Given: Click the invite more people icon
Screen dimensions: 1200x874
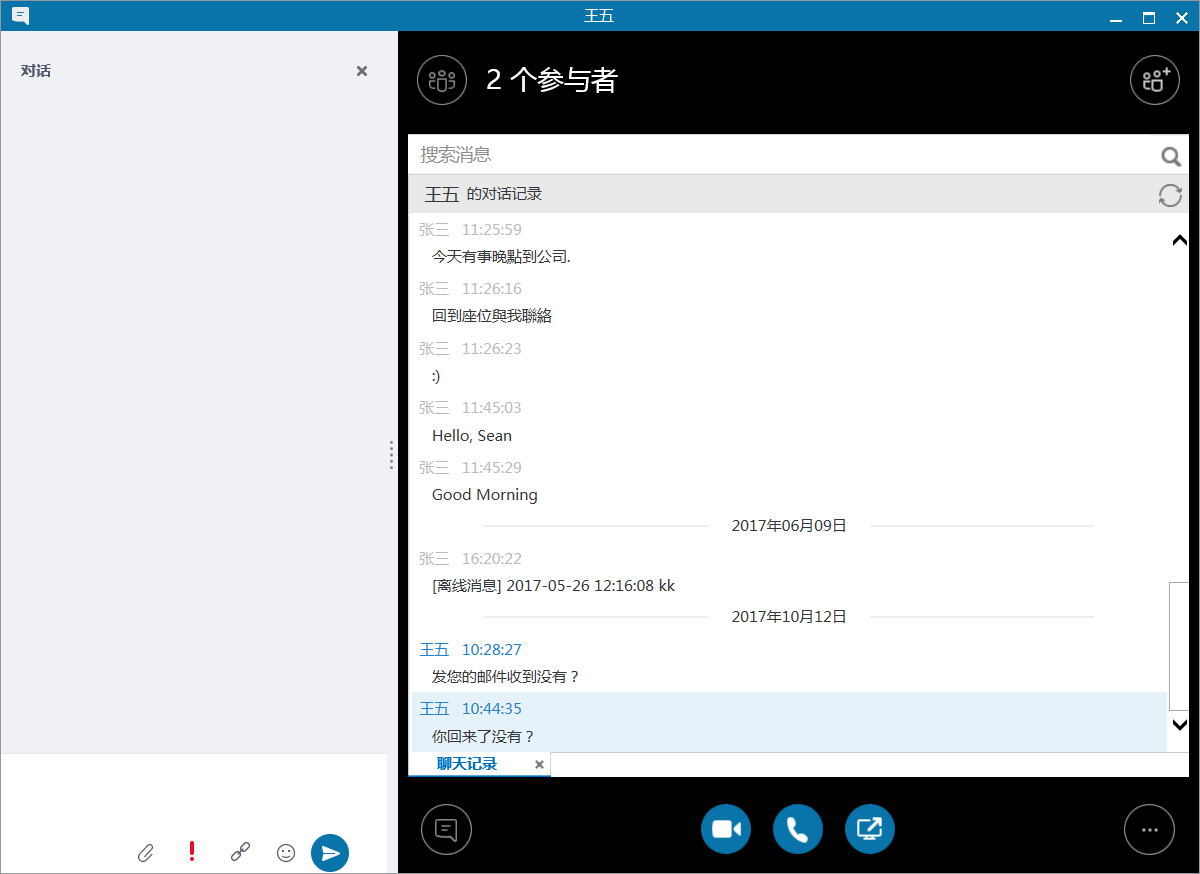Looking at the screenshot, I should (1155, 80).
